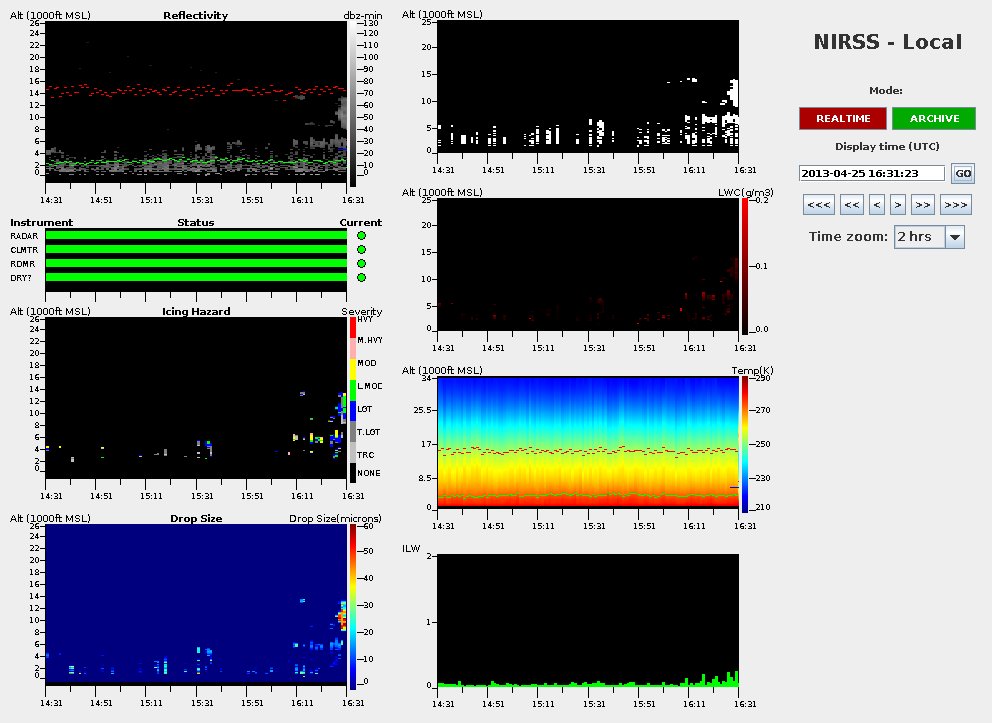The image size is (992, 723).
Task: Click the Reflectivity plot area
Action: 196,100
